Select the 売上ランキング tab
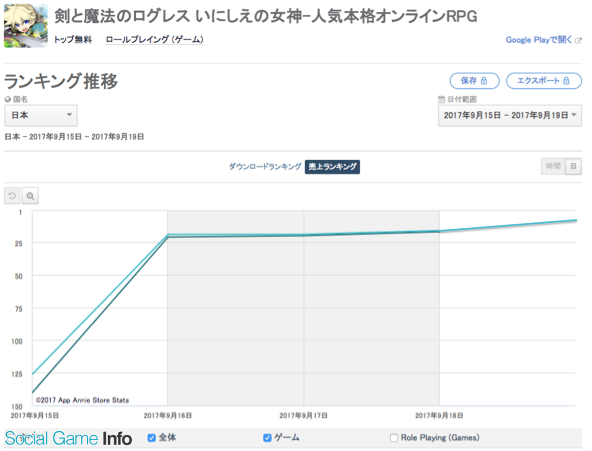Screen dimensions: 592x451 coord(332,167)
